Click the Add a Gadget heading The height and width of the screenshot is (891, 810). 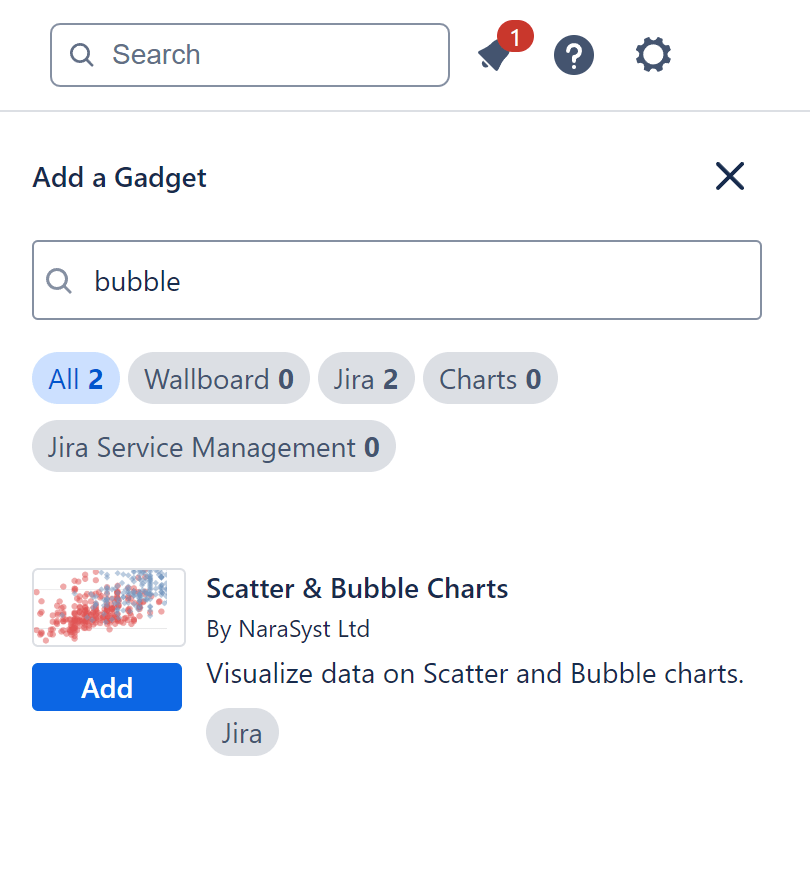119,177
